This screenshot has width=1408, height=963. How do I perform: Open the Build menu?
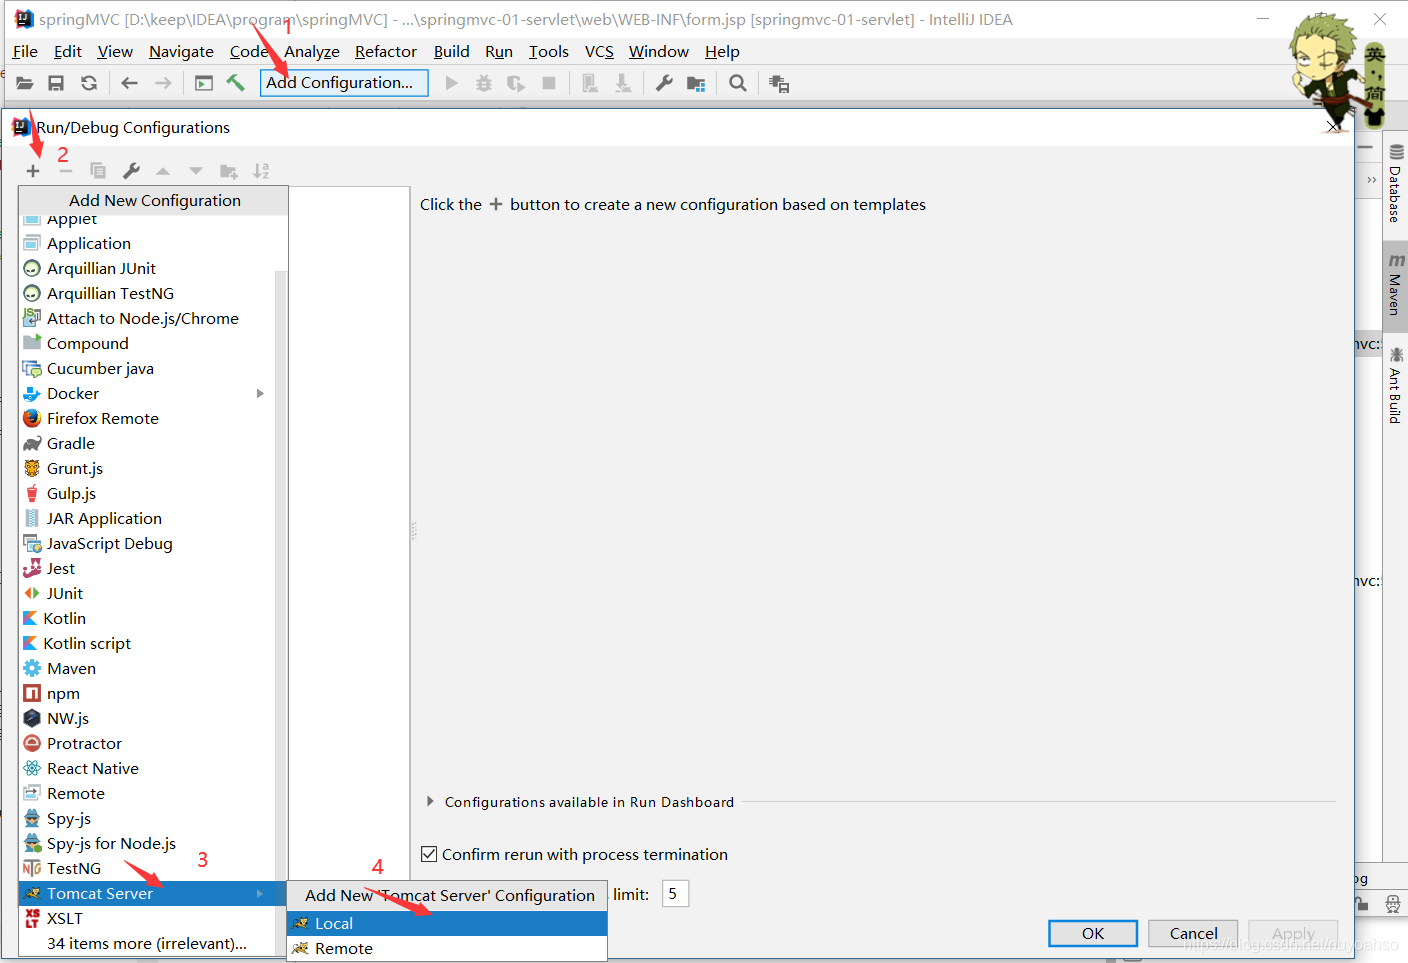[451, 51]
